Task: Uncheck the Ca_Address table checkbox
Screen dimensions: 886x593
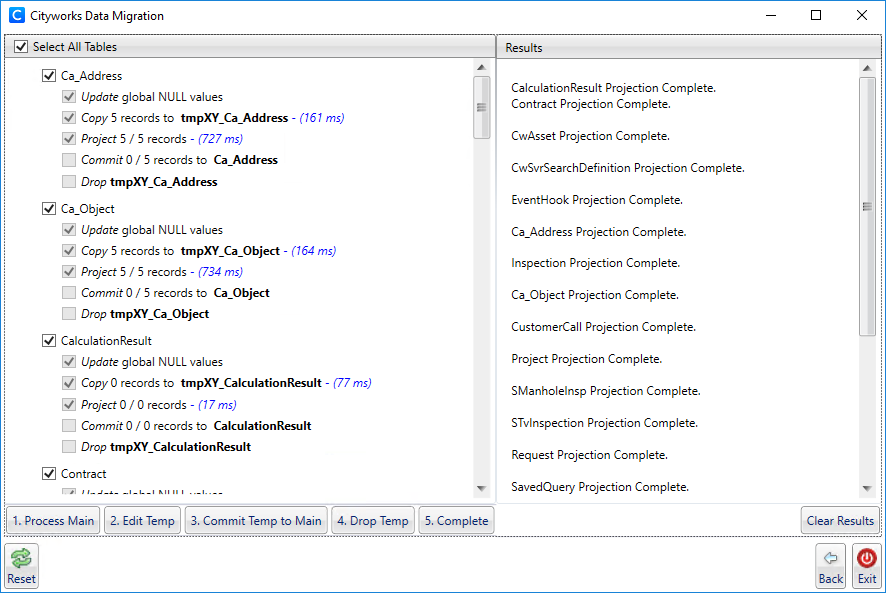Action: pos(49,75)
